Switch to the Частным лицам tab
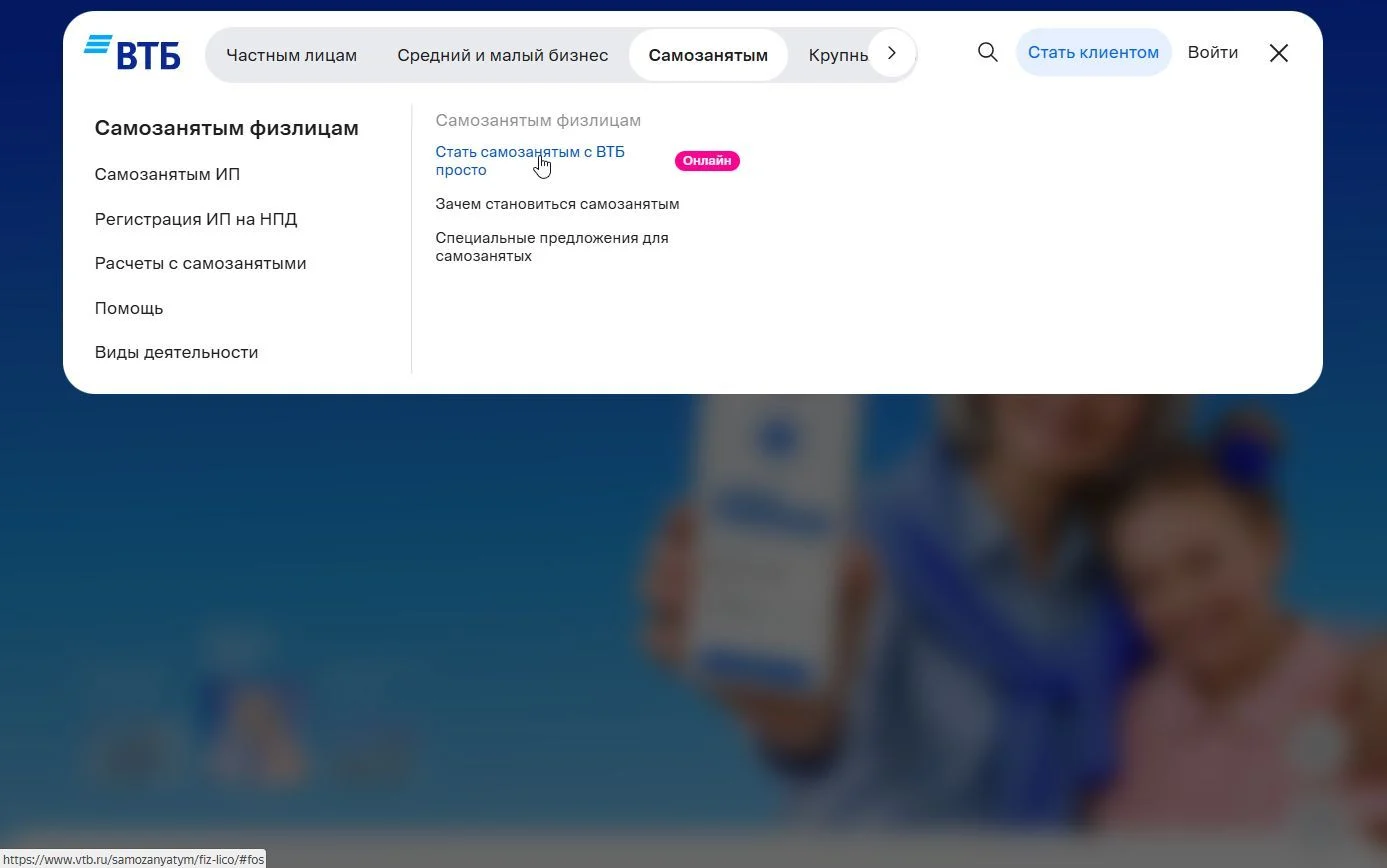This screenshot has width=1387, height=868. [x=291, y=55]
